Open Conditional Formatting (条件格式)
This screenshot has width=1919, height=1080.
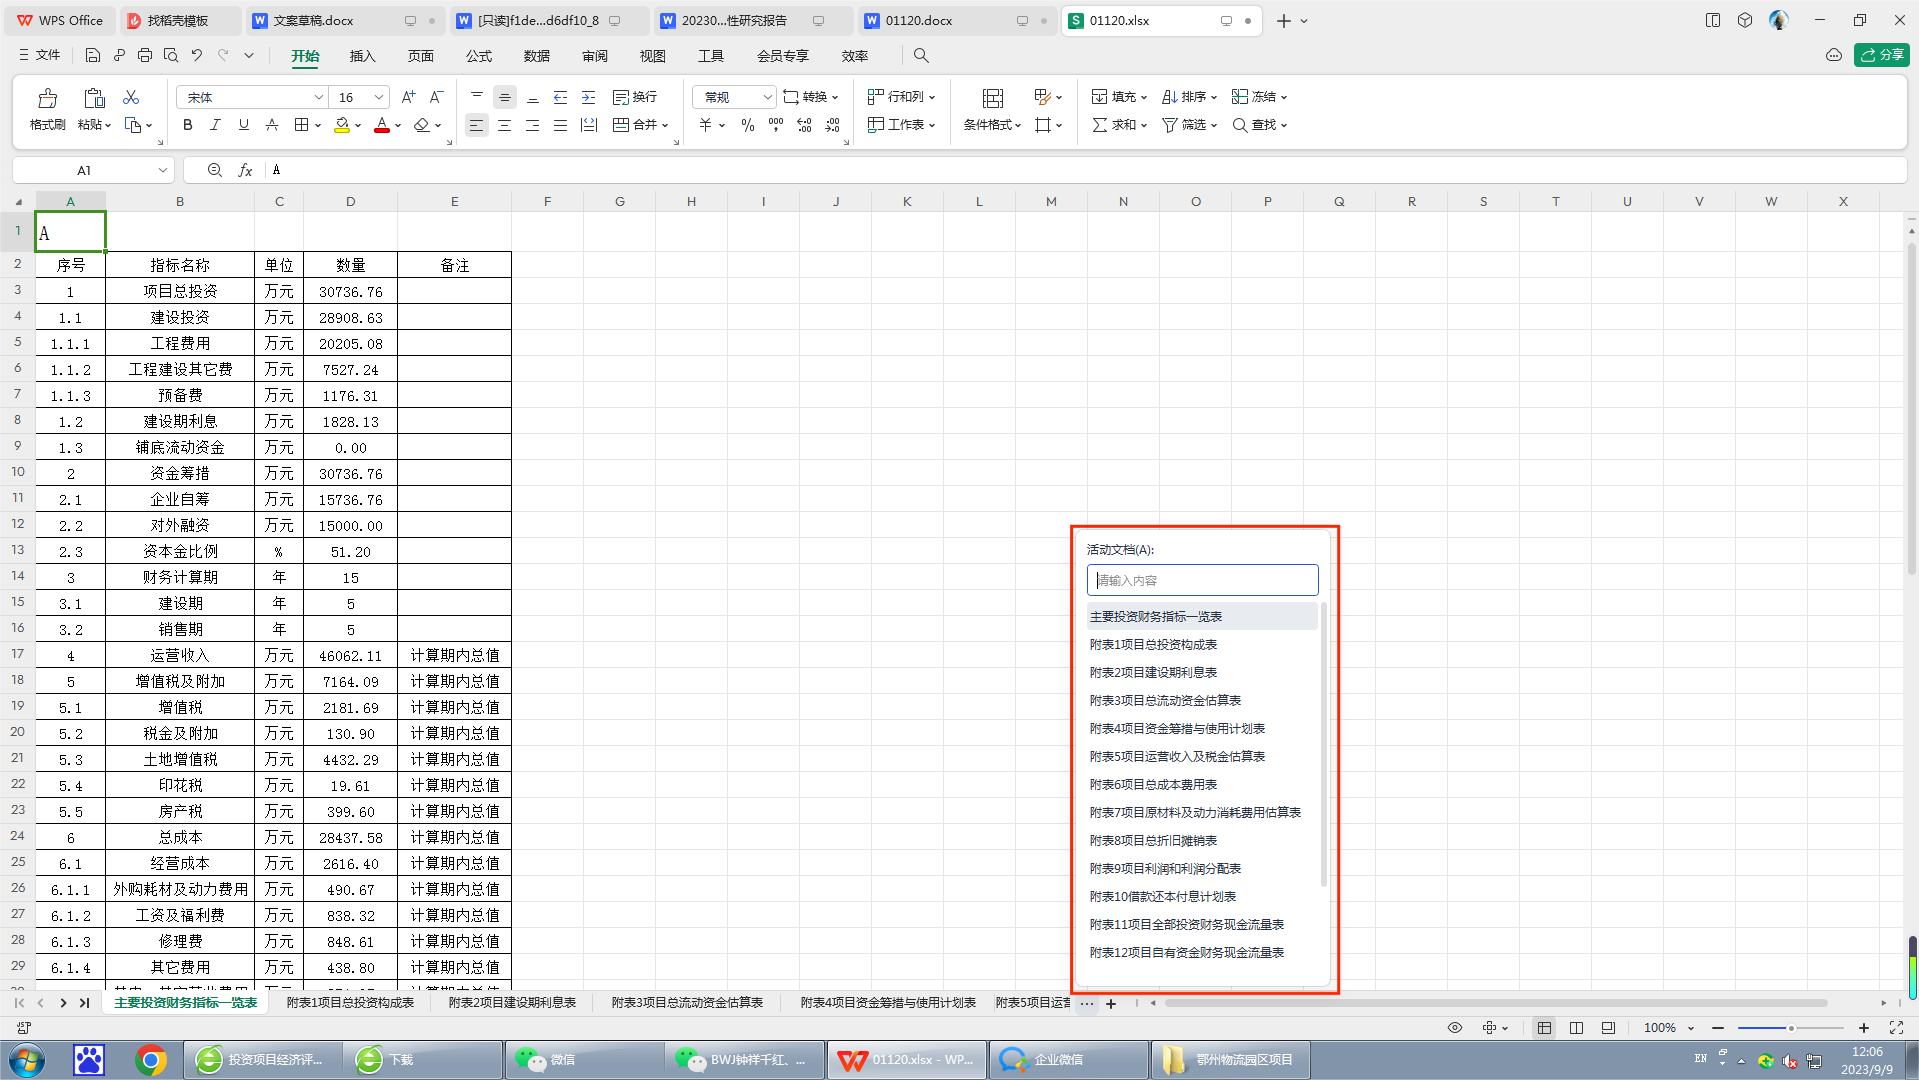click(x=988, y=125)
